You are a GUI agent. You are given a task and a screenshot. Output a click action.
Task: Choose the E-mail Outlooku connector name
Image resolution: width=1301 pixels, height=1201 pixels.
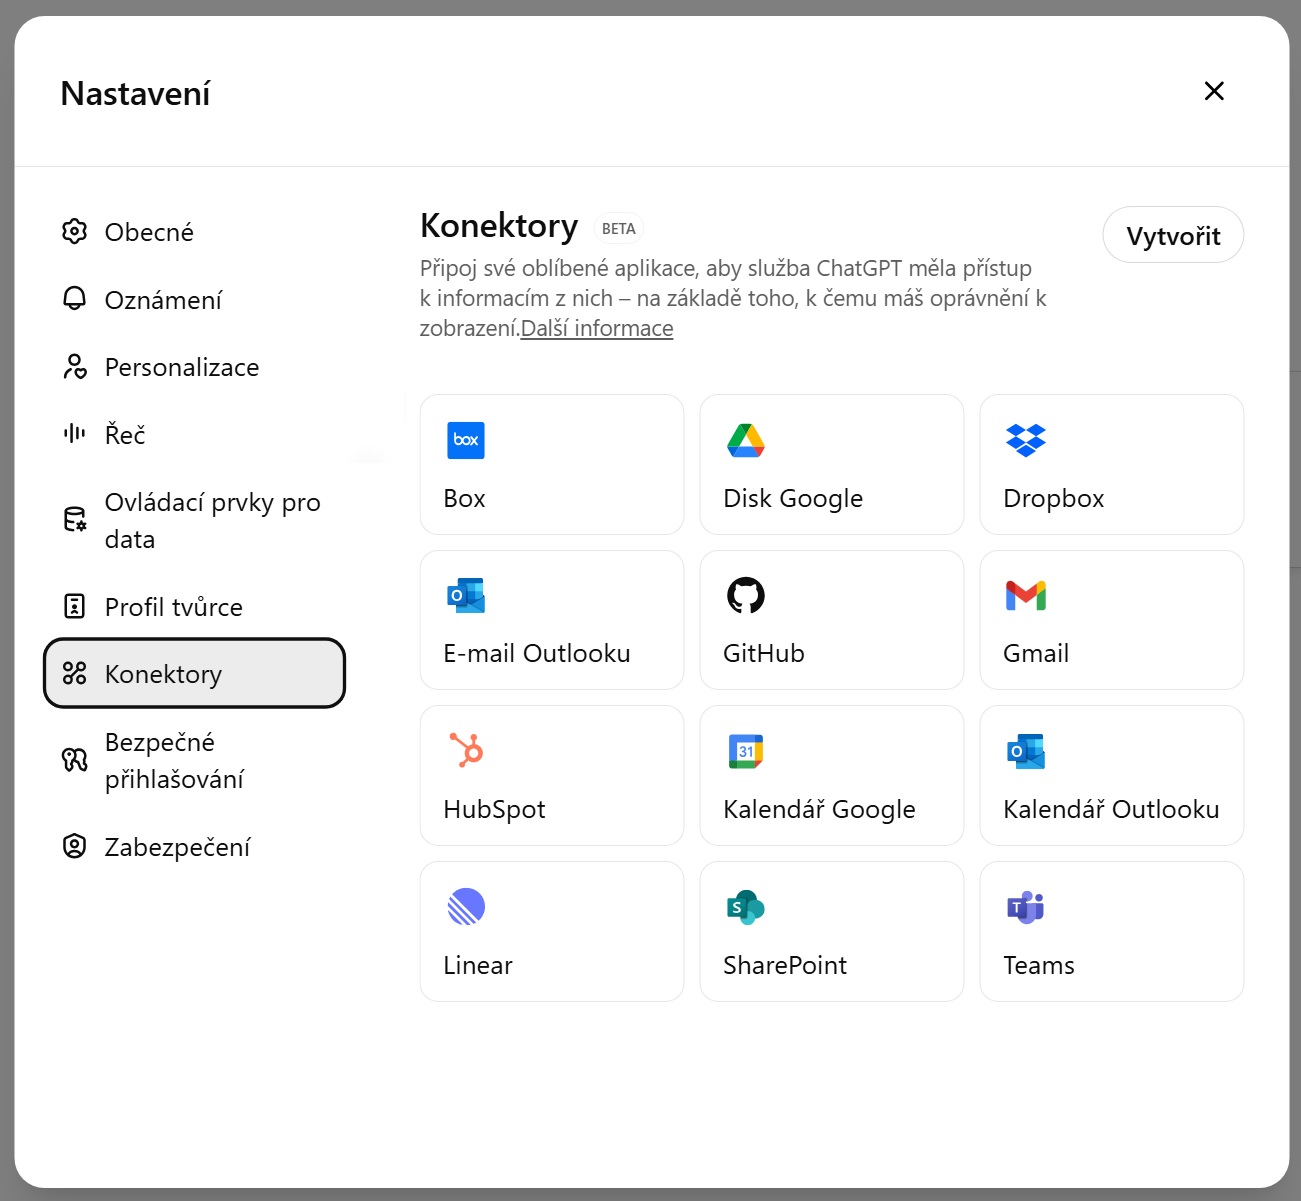click(537, 653)
